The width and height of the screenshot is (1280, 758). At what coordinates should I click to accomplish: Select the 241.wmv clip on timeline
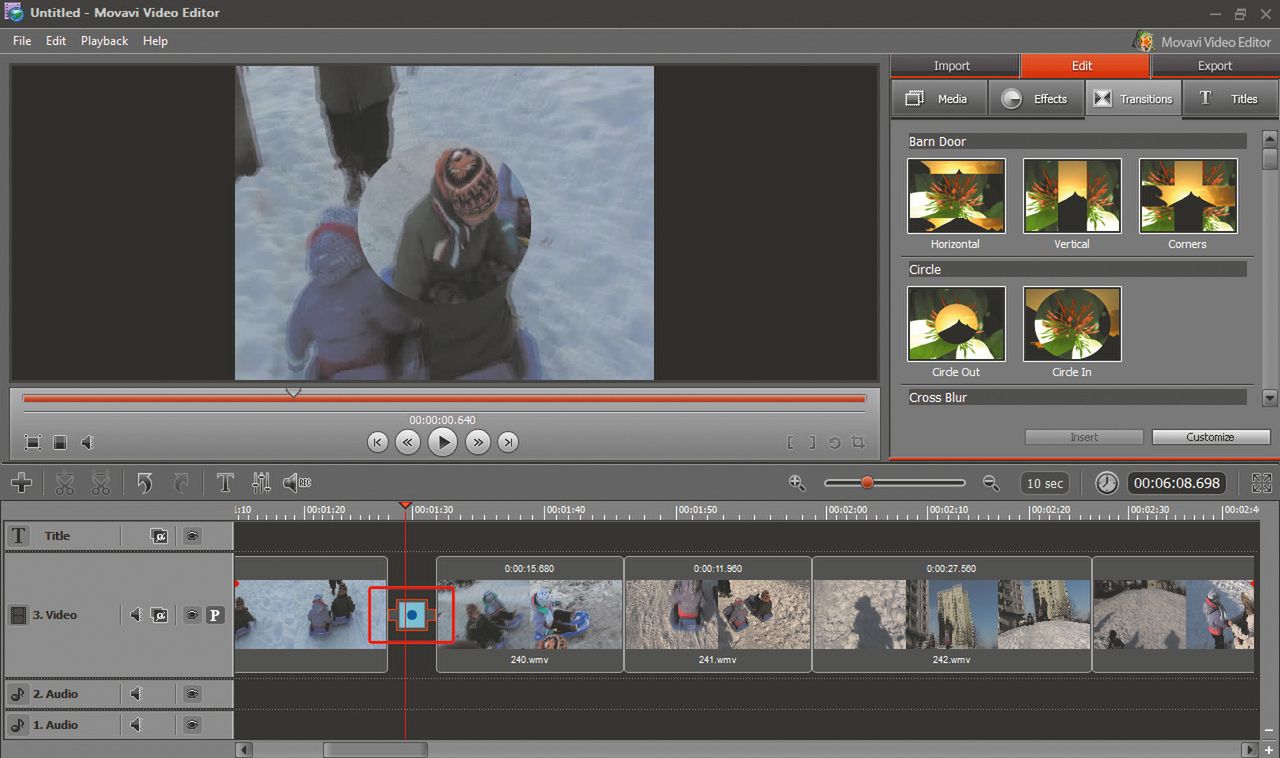718,615
